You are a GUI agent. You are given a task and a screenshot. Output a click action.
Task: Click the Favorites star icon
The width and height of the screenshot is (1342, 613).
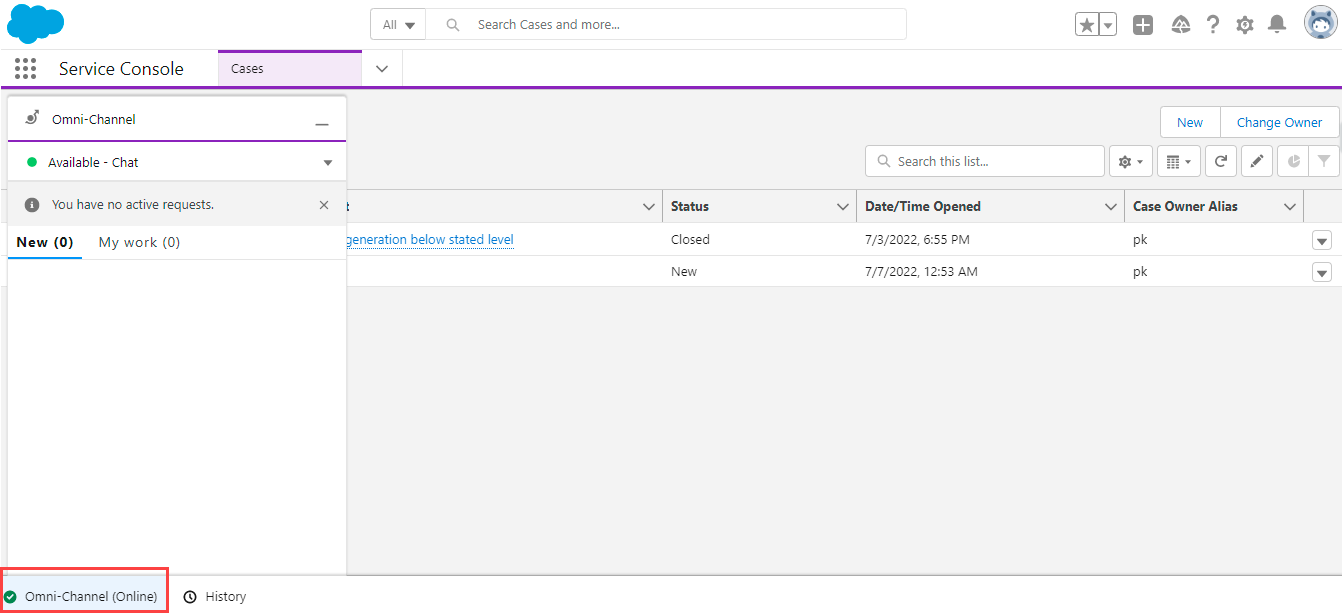point(1087,25)
